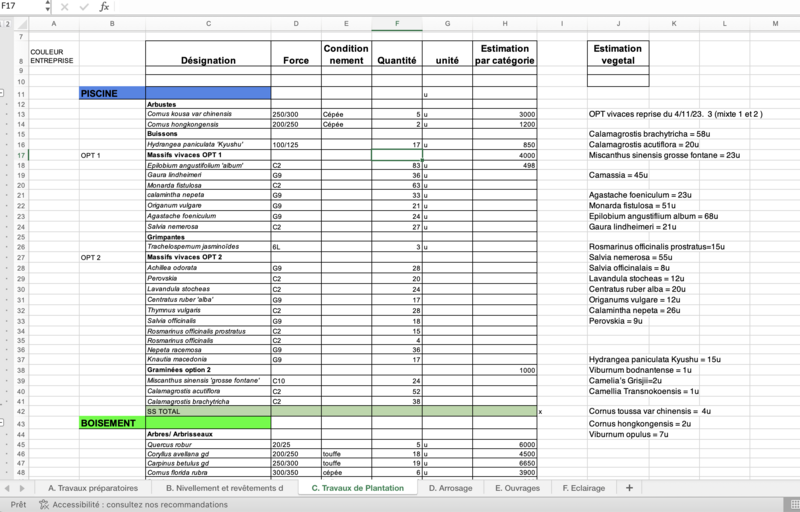The height and width of the screenshot is (512, 800).
Task: Select the blue PISCINE colored cell
Action: point(175,93)
